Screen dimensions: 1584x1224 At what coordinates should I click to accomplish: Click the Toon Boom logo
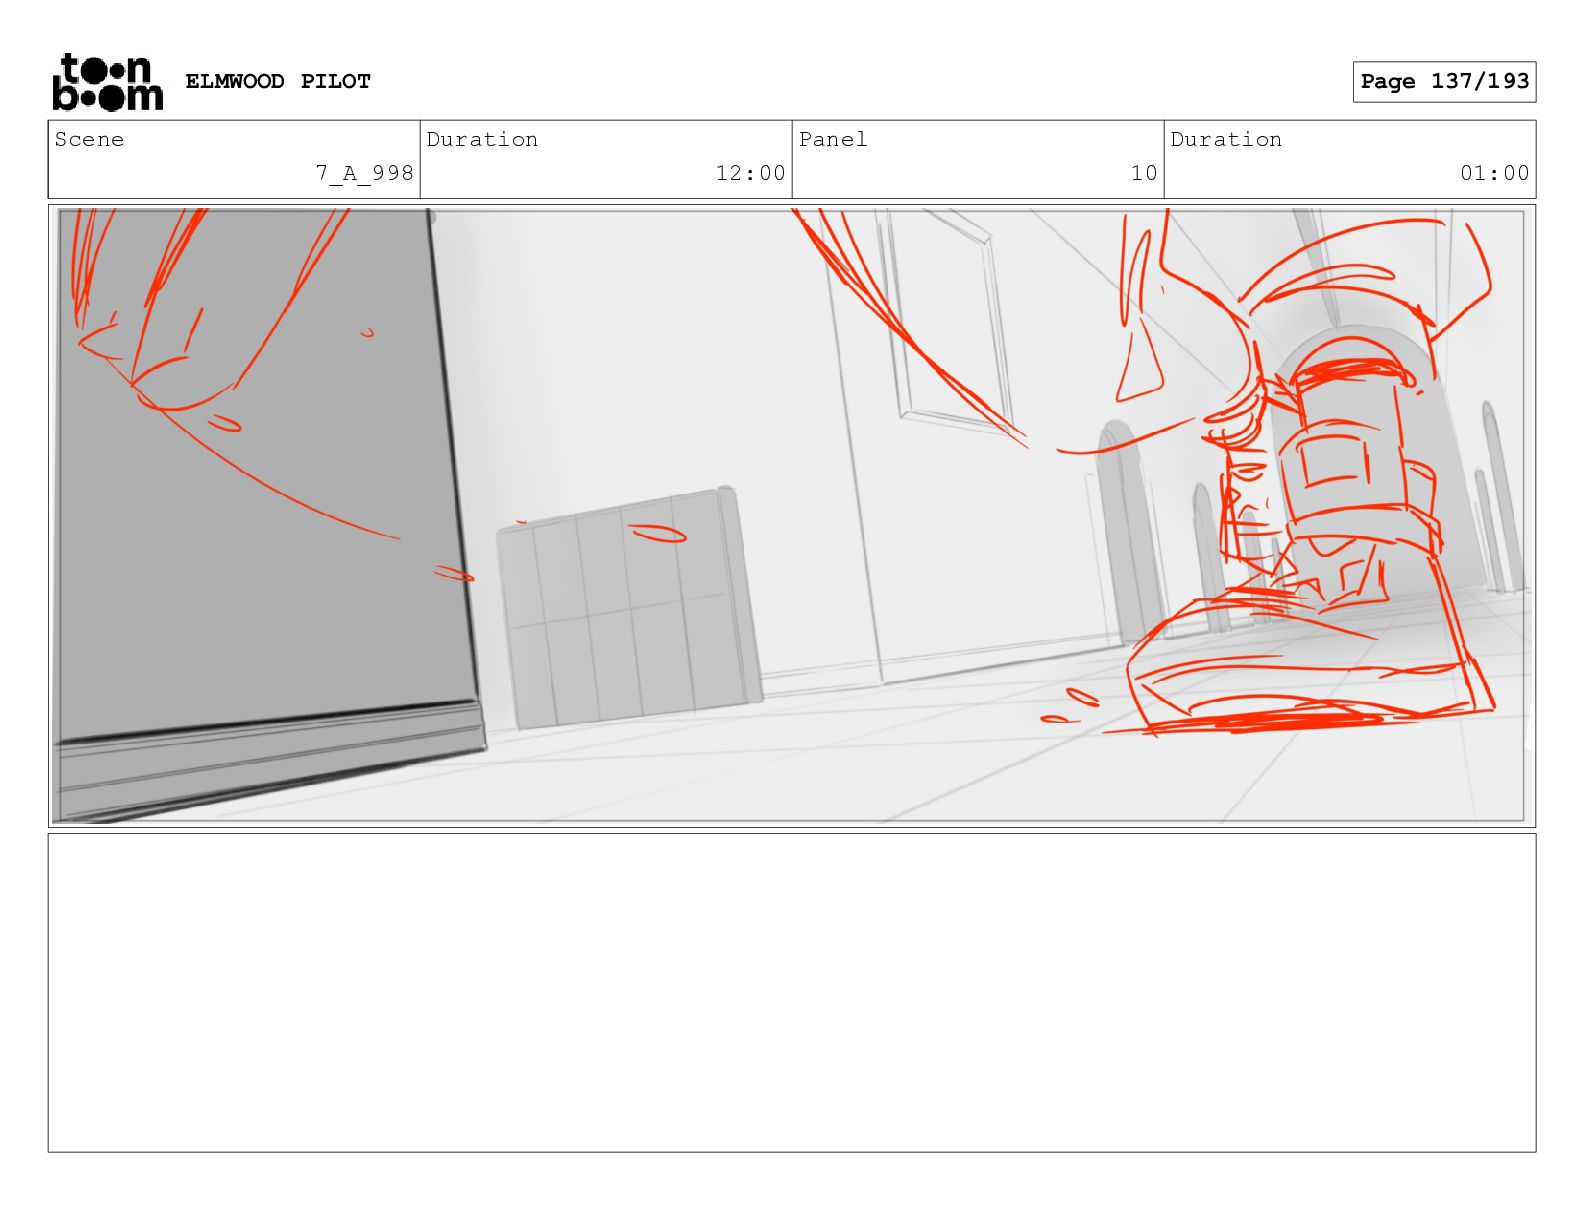tap(107, 81)
